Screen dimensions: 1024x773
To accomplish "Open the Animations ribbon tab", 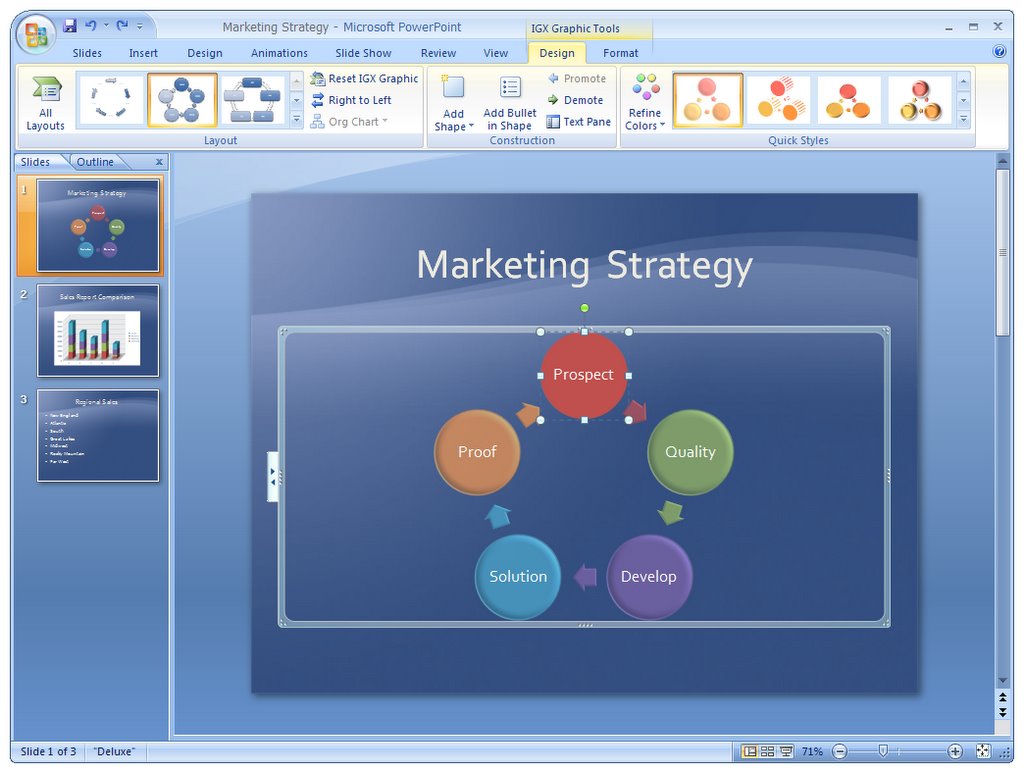I will [x=279, y=53].
